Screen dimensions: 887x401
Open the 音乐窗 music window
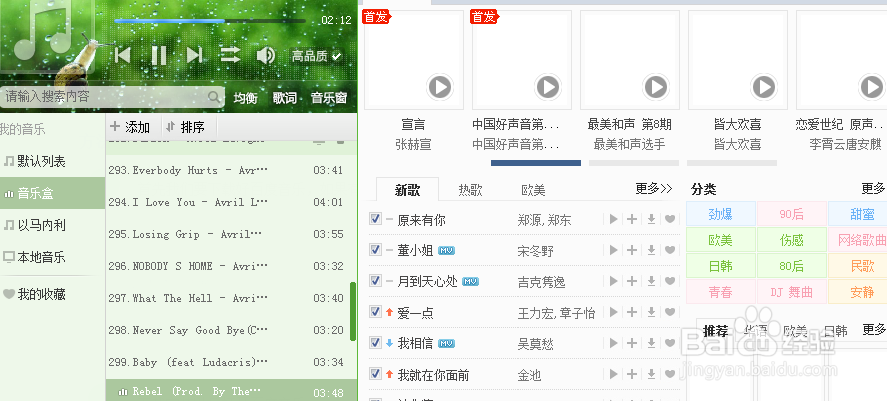pyautogui.click(x=329, y=98)
